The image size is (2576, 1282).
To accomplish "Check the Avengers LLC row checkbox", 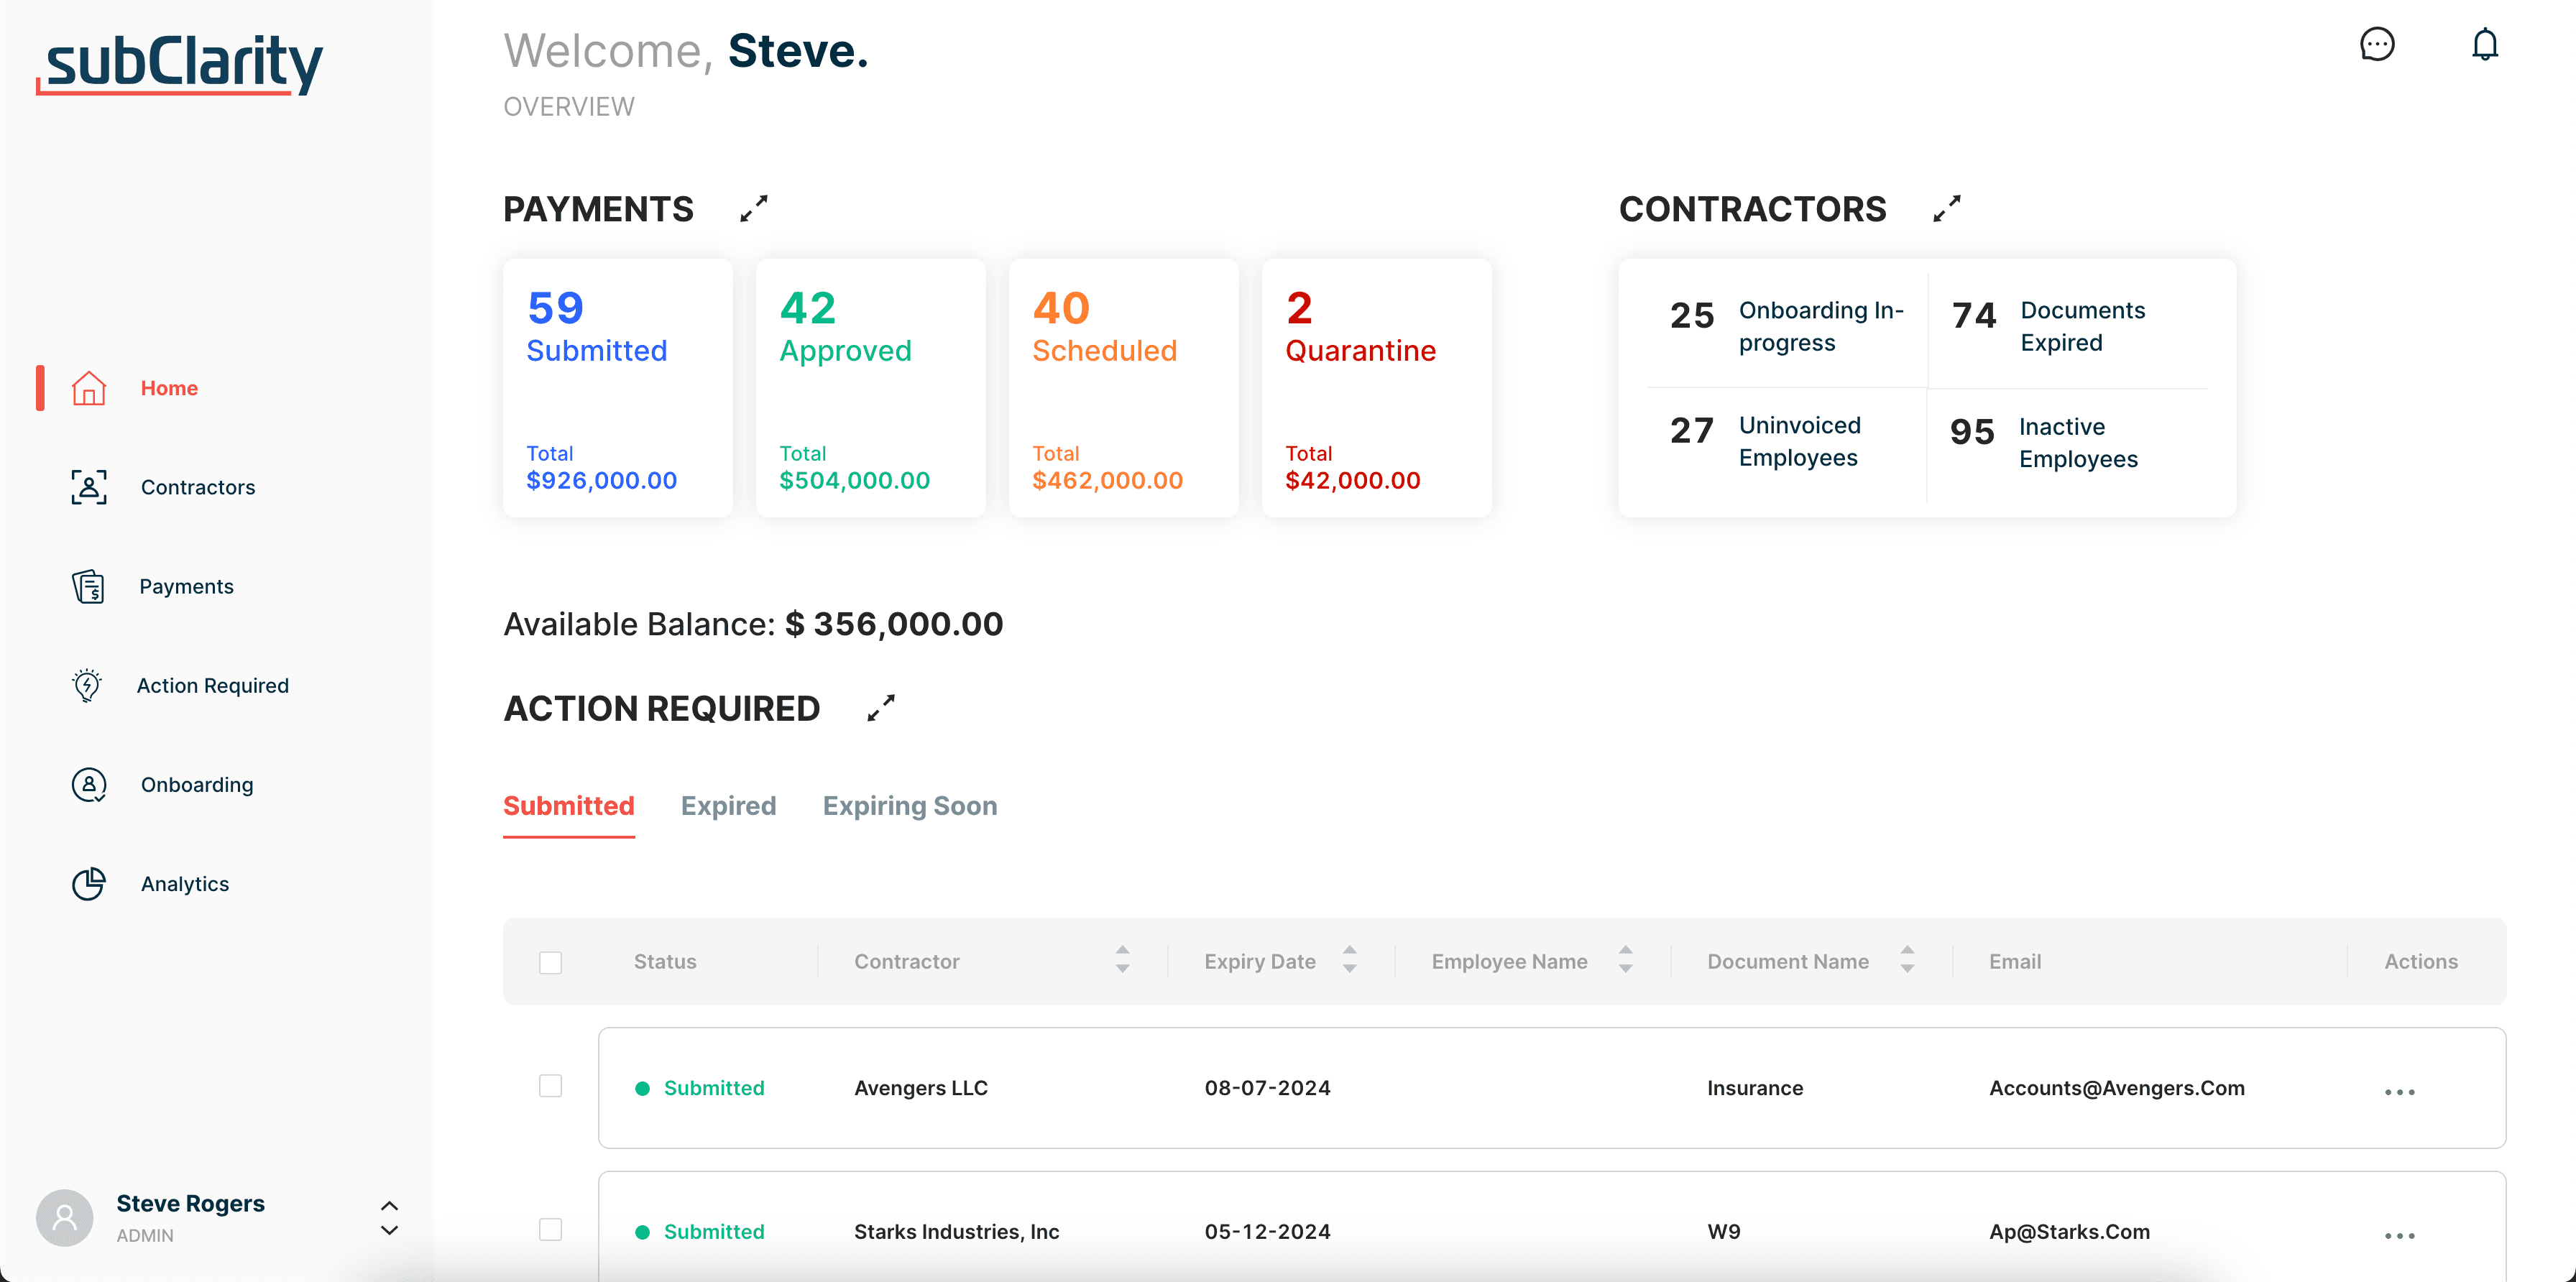I will [550, 1086].
